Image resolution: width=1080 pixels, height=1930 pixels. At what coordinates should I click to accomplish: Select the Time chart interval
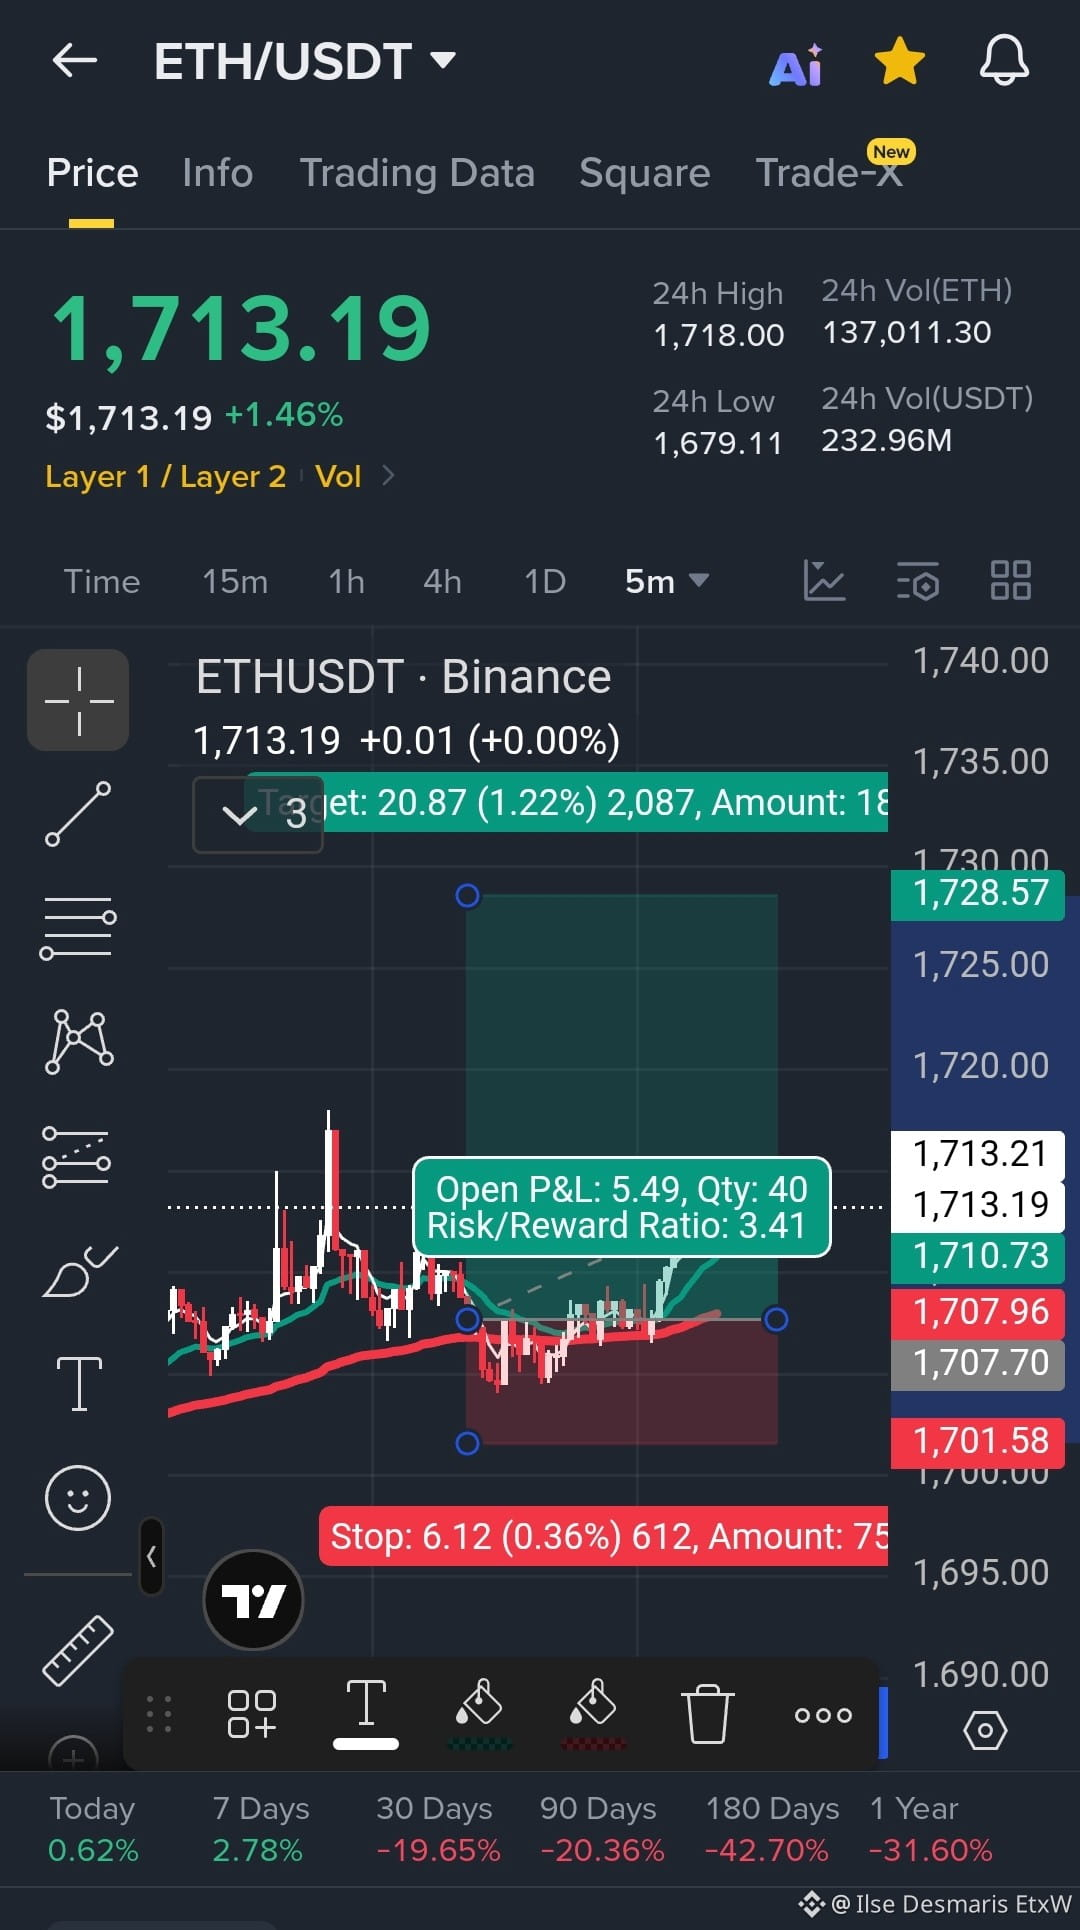(x=102, y=581)
